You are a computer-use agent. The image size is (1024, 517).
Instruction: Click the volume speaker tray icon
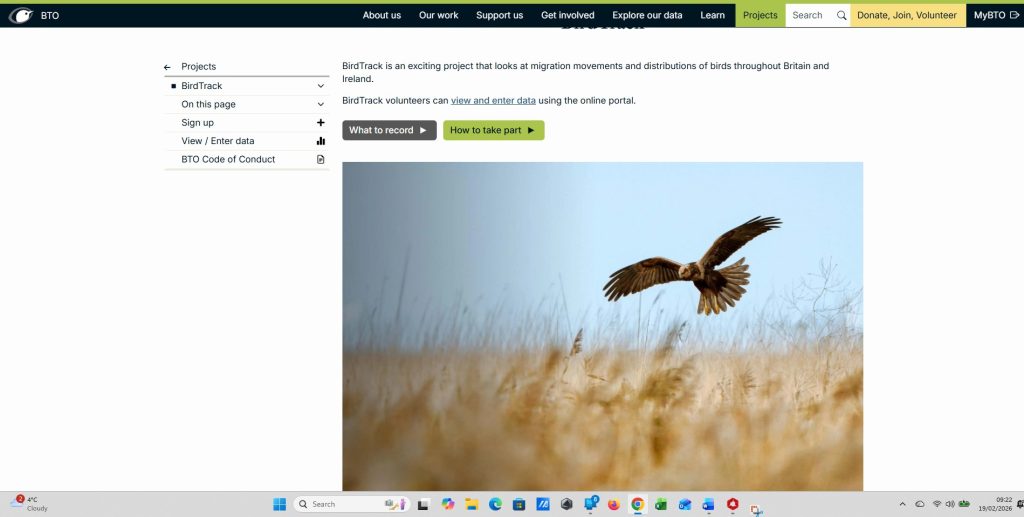pos(950,504)
